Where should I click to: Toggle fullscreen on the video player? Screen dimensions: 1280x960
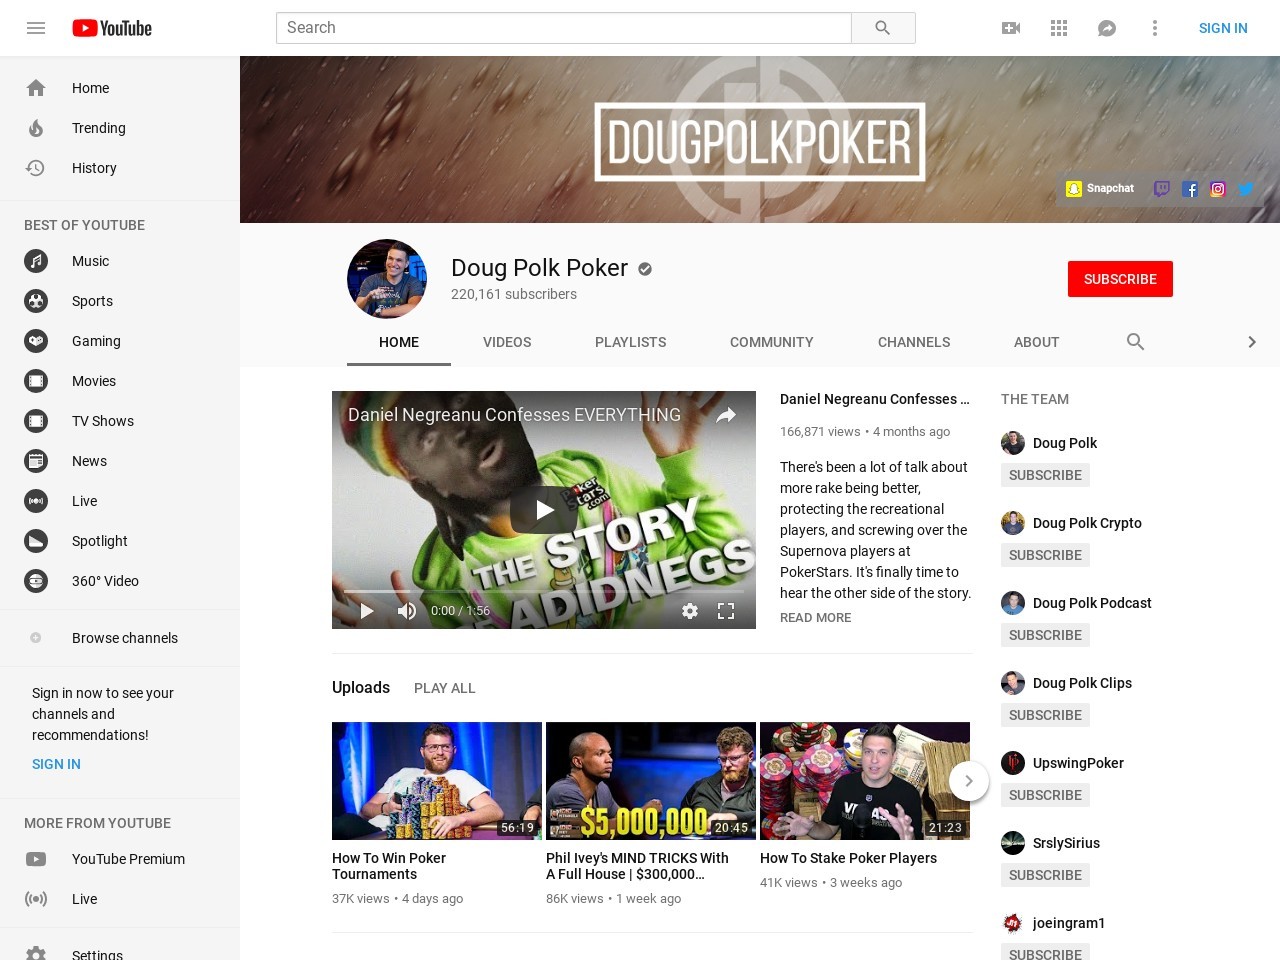(x=726, y=611)
